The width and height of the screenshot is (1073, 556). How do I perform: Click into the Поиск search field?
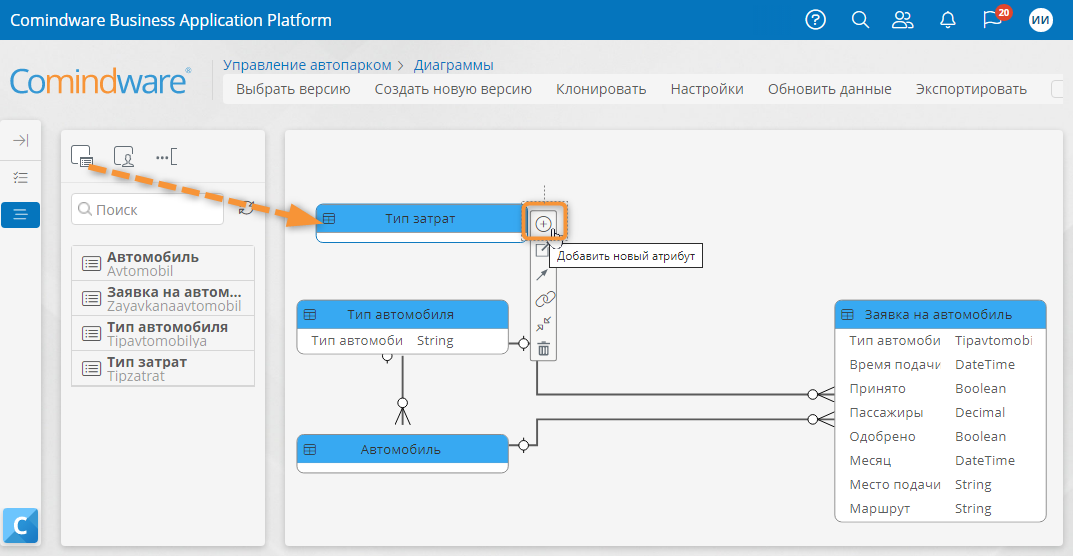pyautogui.click(x=147, y=209)
